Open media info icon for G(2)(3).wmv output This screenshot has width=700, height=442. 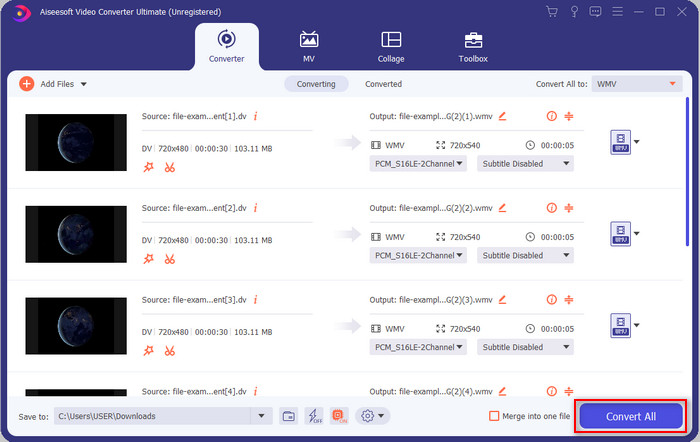(552, 300)
